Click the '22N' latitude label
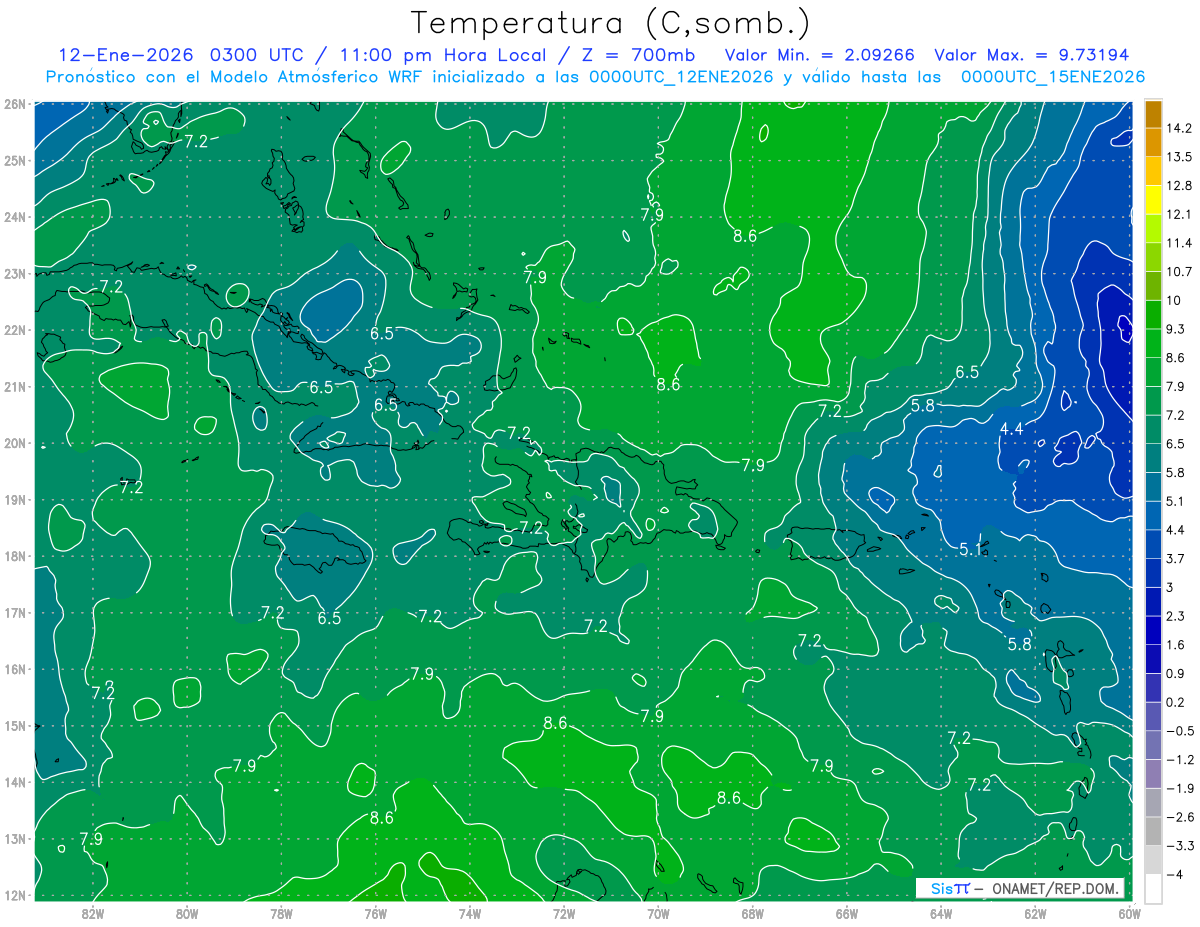 point(14,330)
